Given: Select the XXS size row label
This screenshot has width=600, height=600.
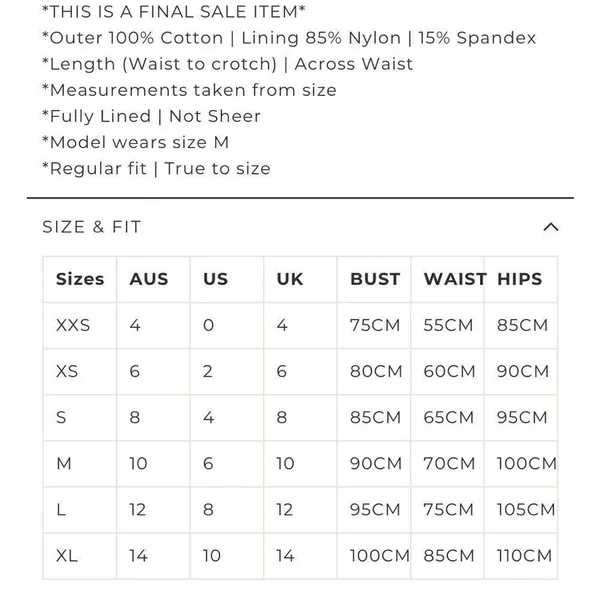Looking at the screenshot, I should [x=73, y=325].
